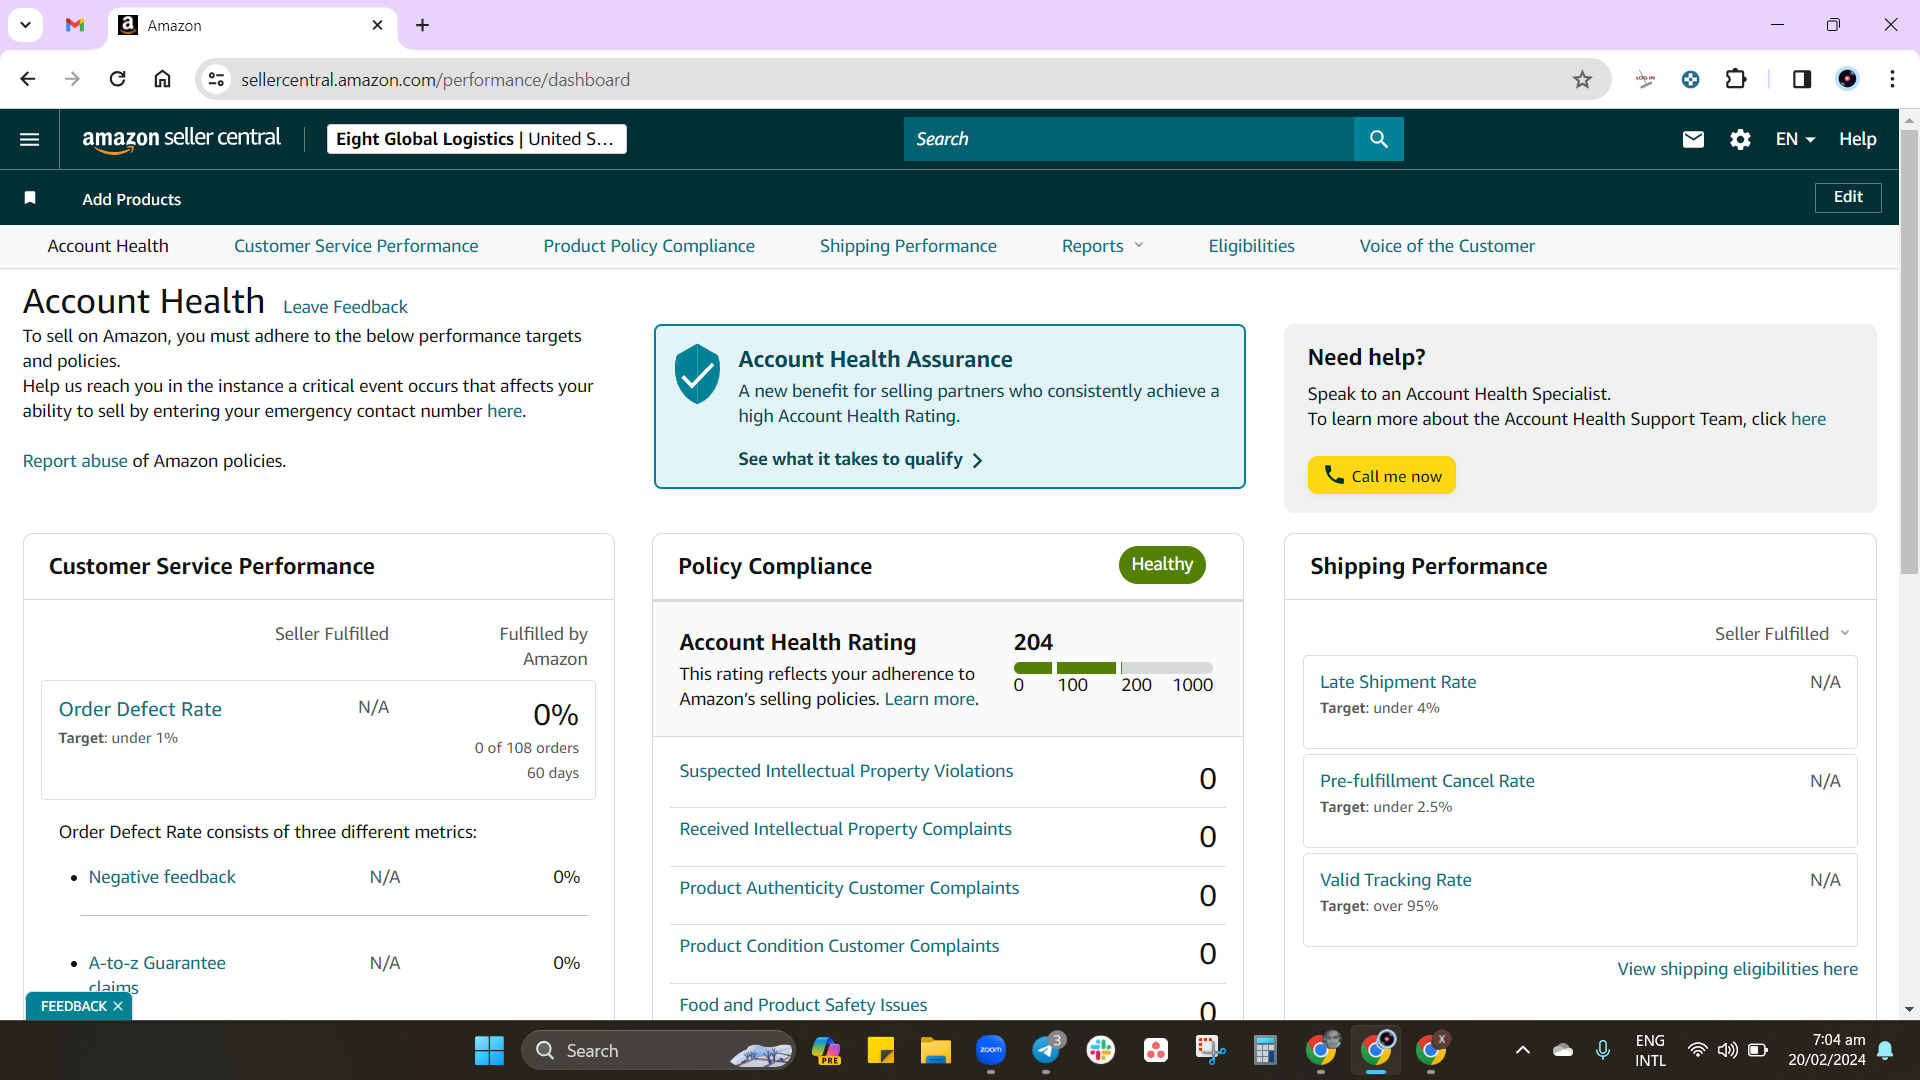The image size is (1920, 1080).
Task: Open the Negative feedback link
Action: (x=162, y=877)
